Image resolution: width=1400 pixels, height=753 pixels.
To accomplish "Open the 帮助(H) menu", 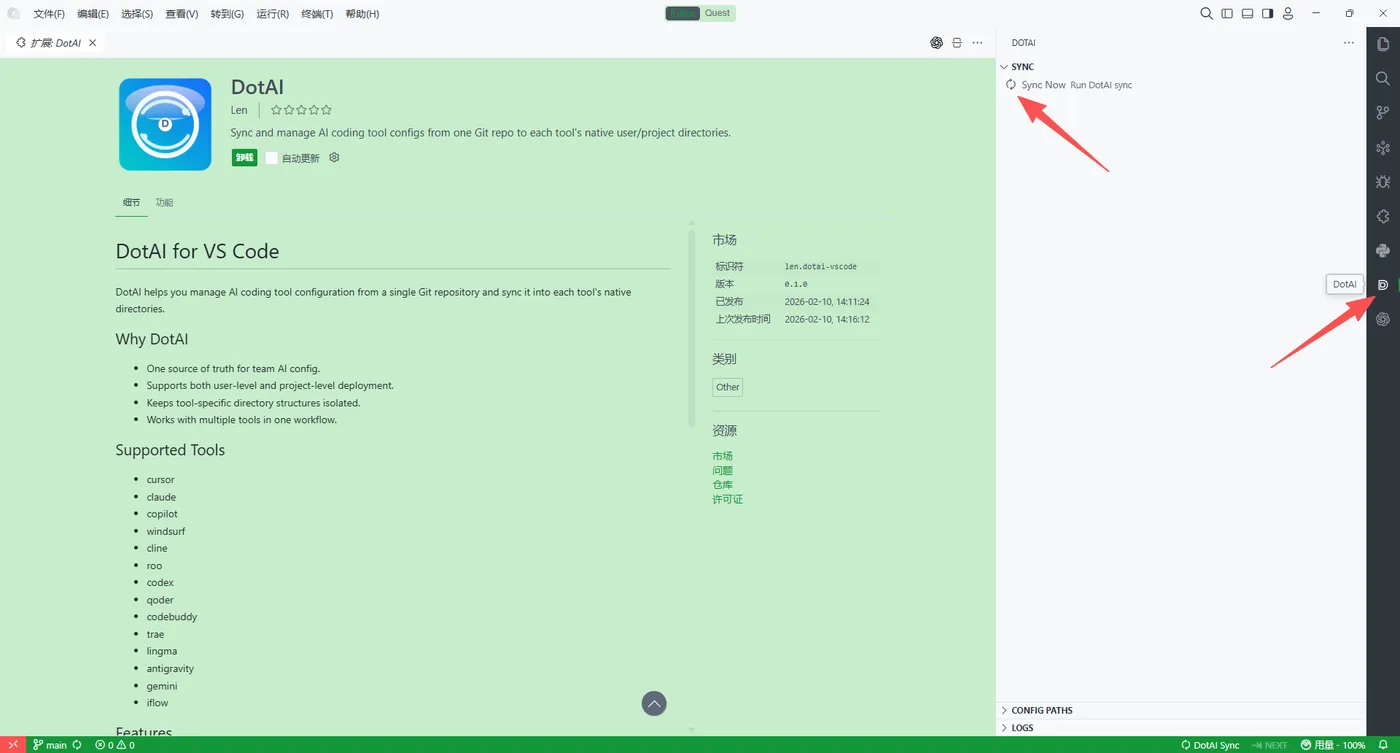I will click(362, 14).
